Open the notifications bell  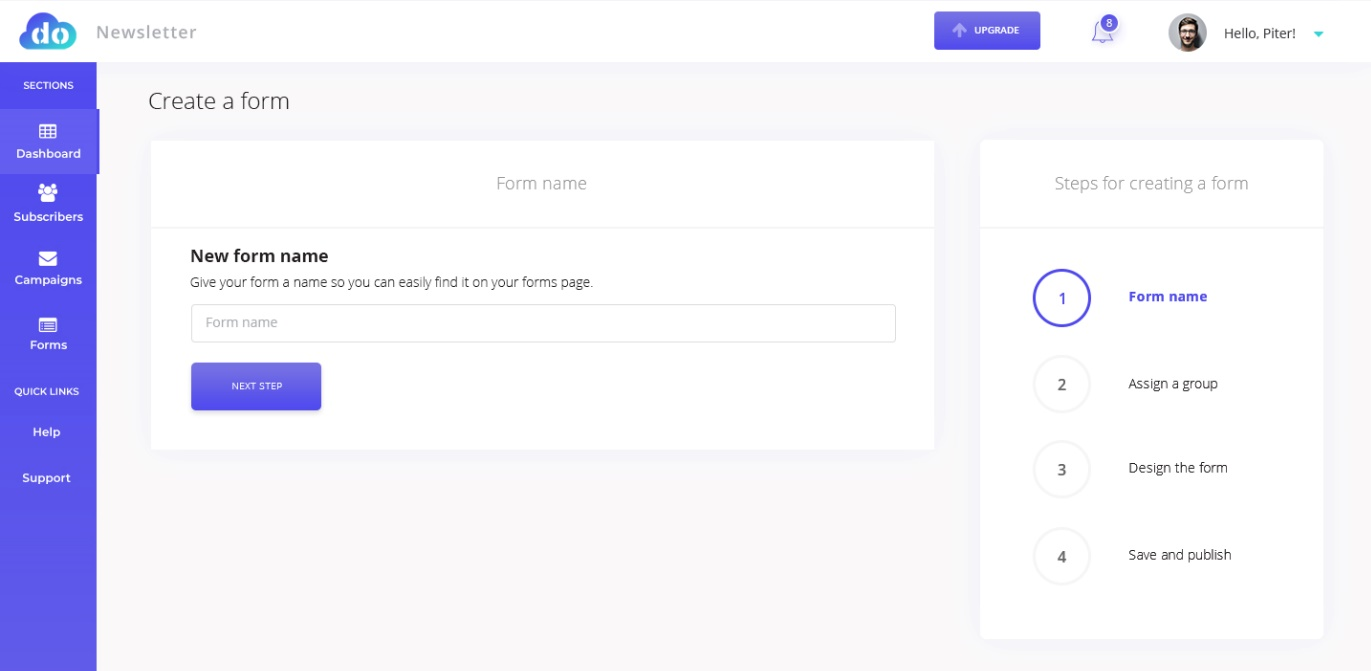pos(1102,32)
